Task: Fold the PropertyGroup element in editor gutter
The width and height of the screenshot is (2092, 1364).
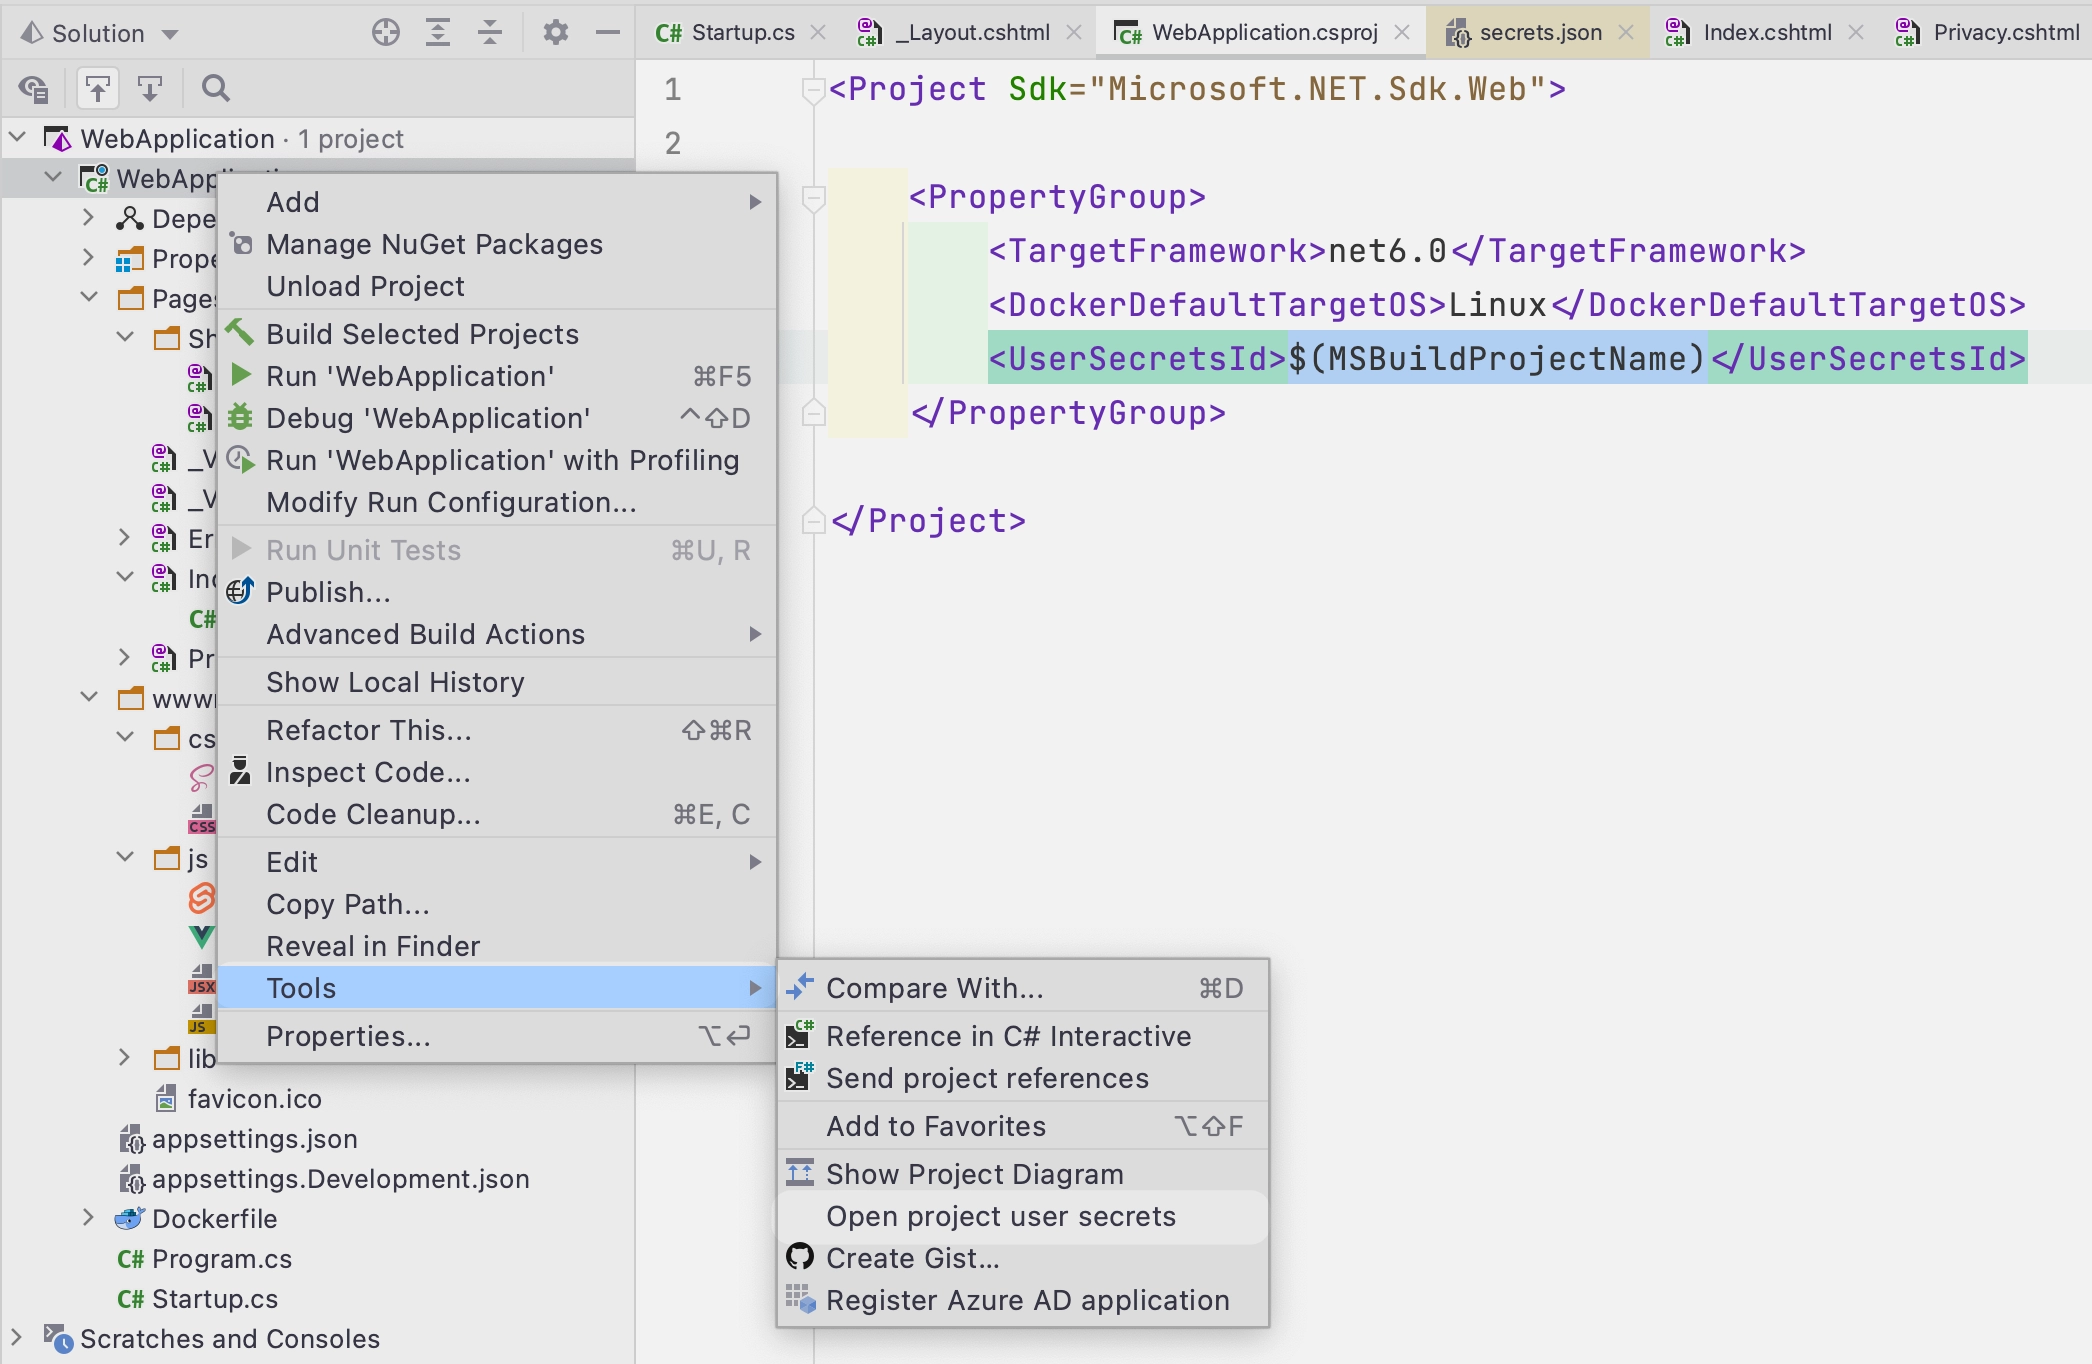Action: [x=814, y=197]
